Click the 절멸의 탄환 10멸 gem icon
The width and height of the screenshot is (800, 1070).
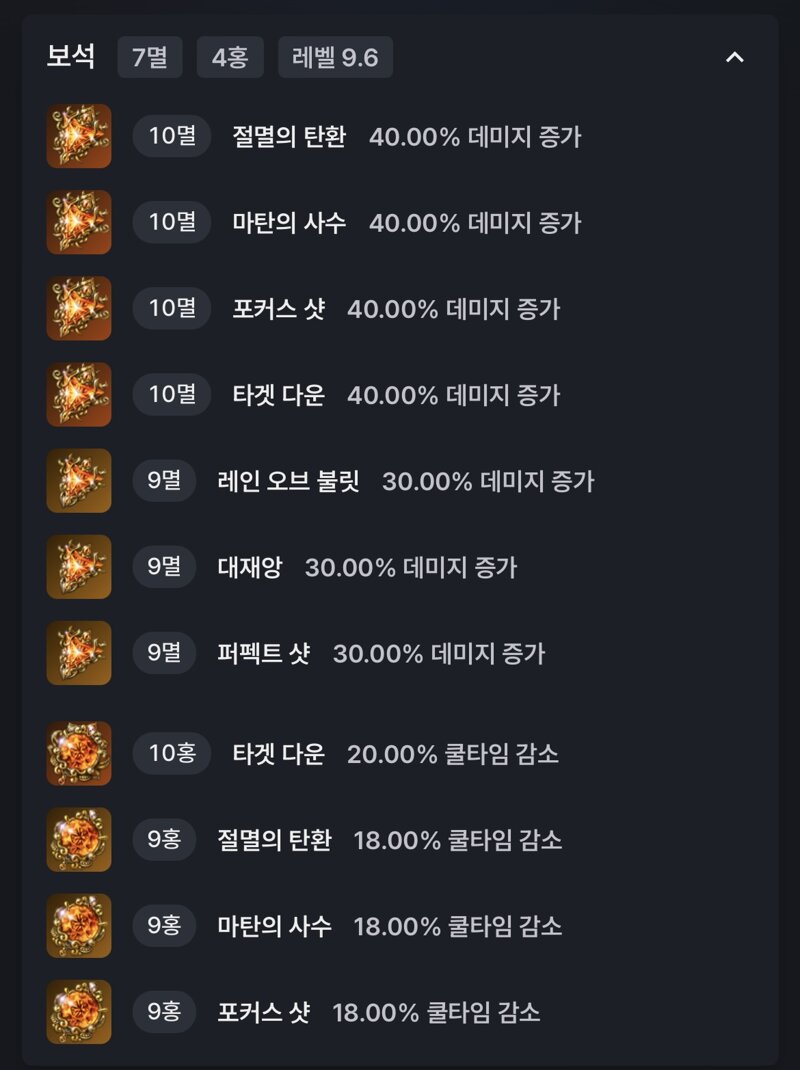(x=79, y=136)
